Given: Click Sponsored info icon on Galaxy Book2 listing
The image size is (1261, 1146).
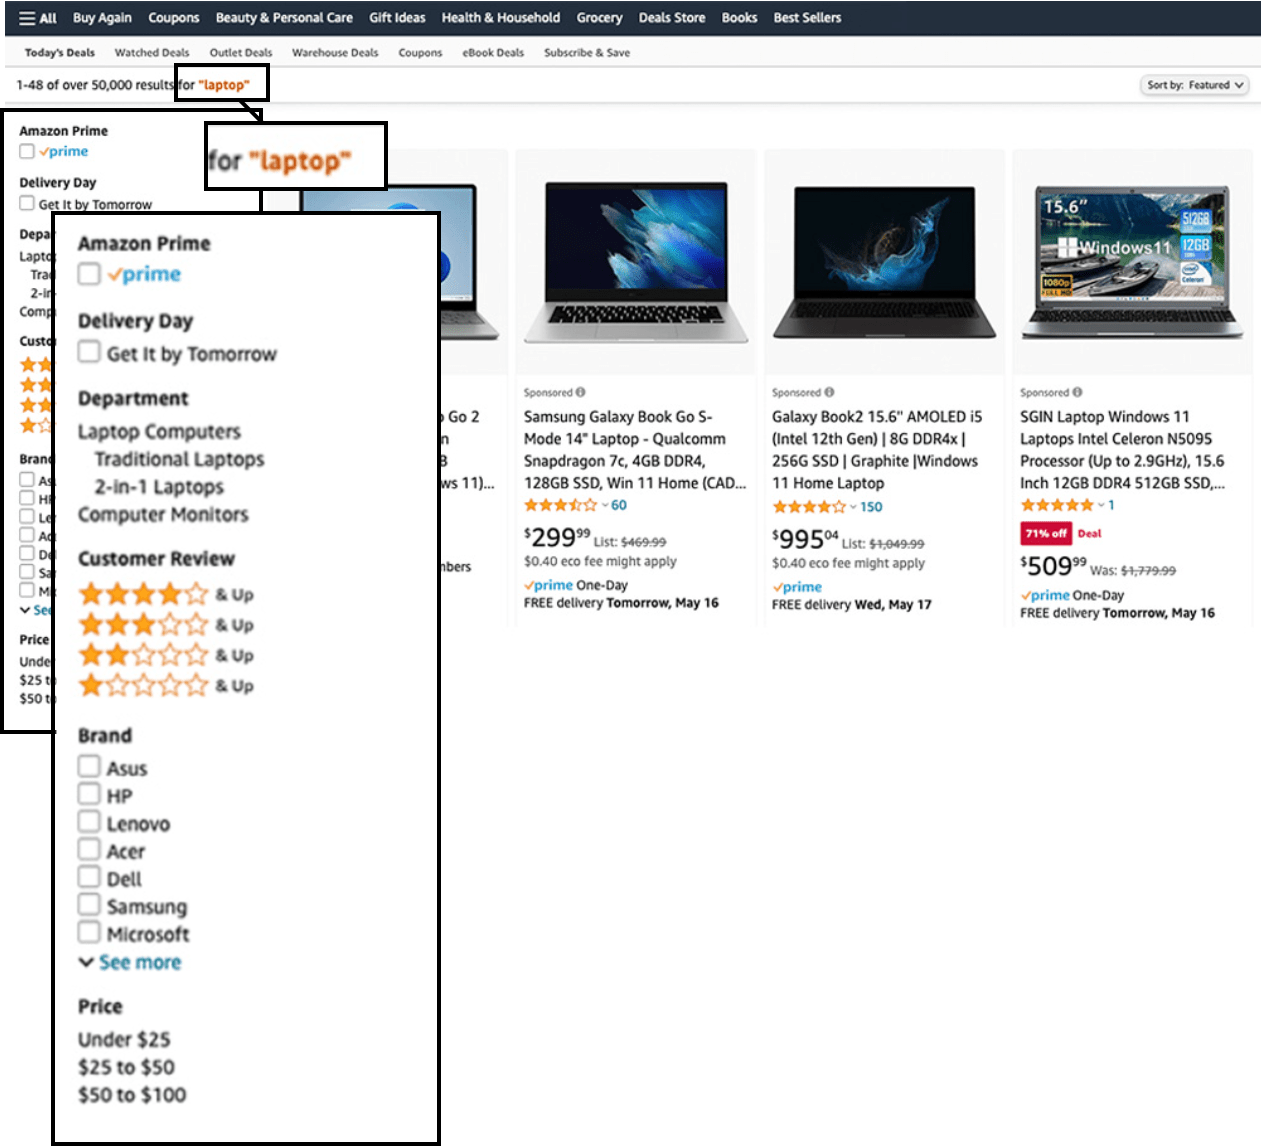Looking at the screenshot, I should tap(829, 393).
